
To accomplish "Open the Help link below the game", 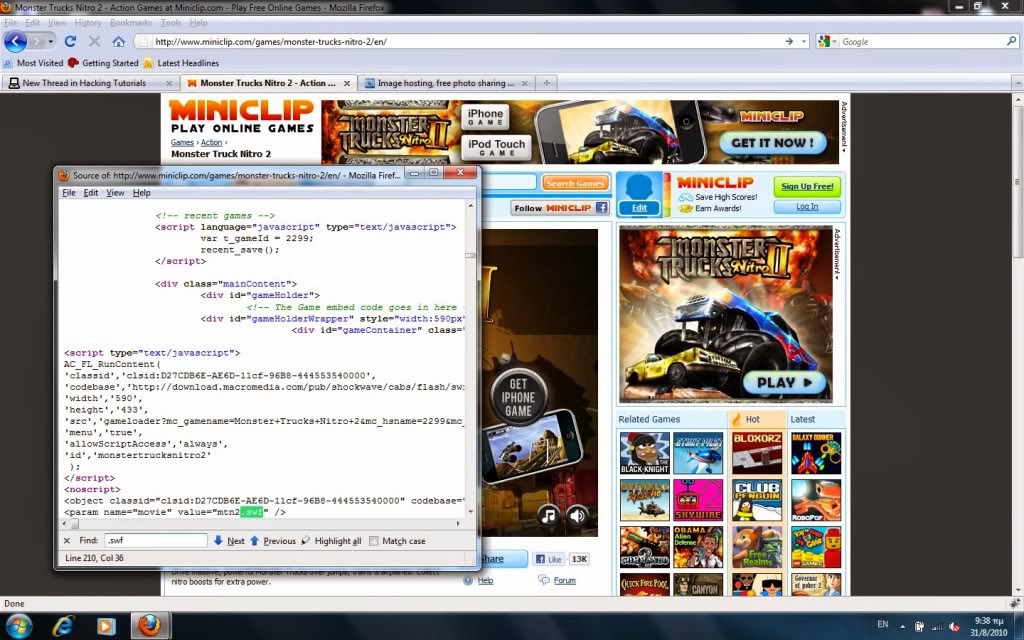I will 485,581.
